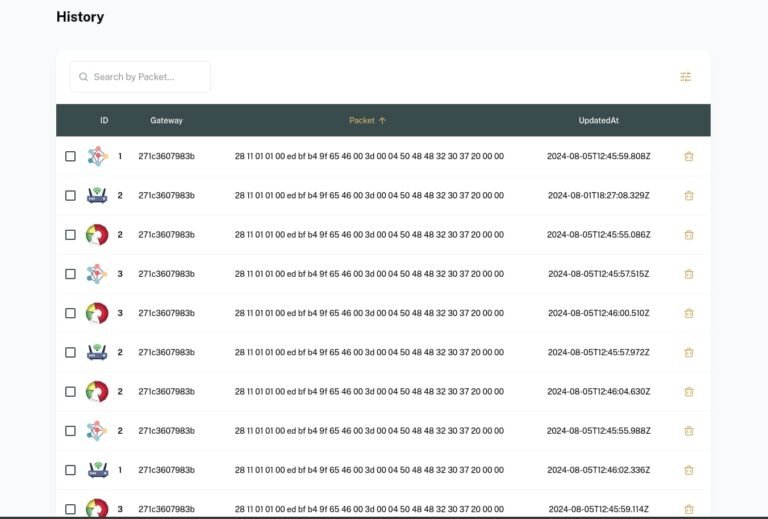The width and height of the screenshot is (768, 519).
Task: Sort table by UpdatedAt column
Action: pyautogui.click(x=598, y=121)
